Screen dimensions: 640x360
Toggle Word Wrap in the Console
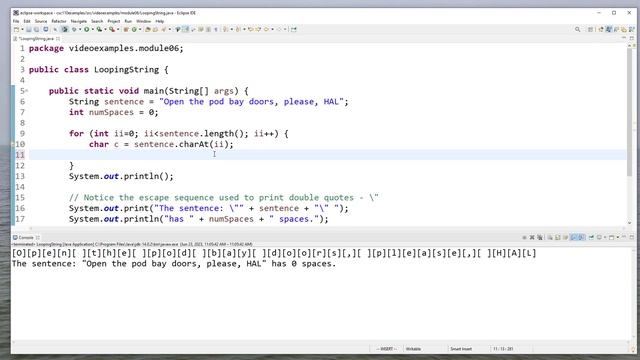[x=565, y=237]
